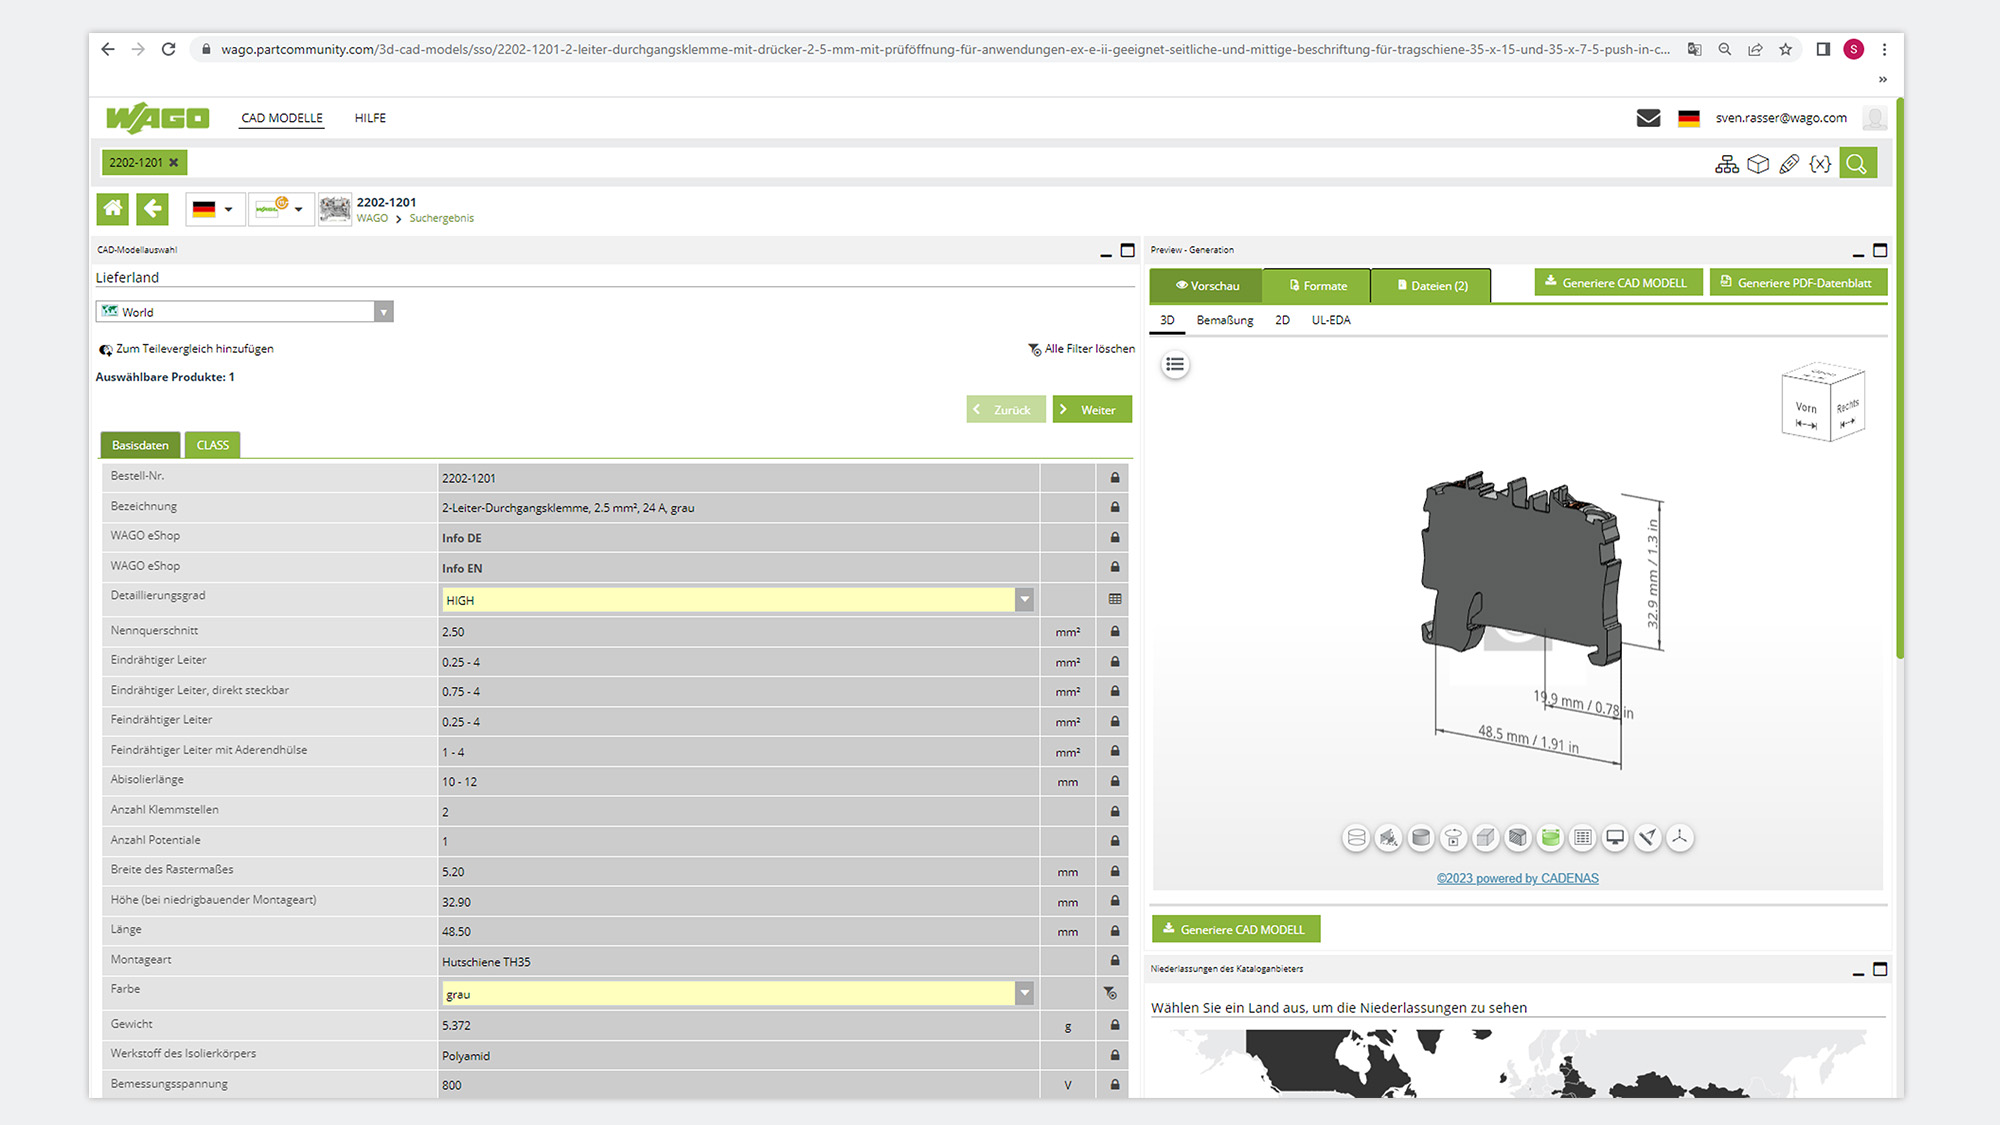Open the 3D geometric search cube icon
Image resolution: width=2000 pixels, height=1125 pixels.
tap(1758, 163)
